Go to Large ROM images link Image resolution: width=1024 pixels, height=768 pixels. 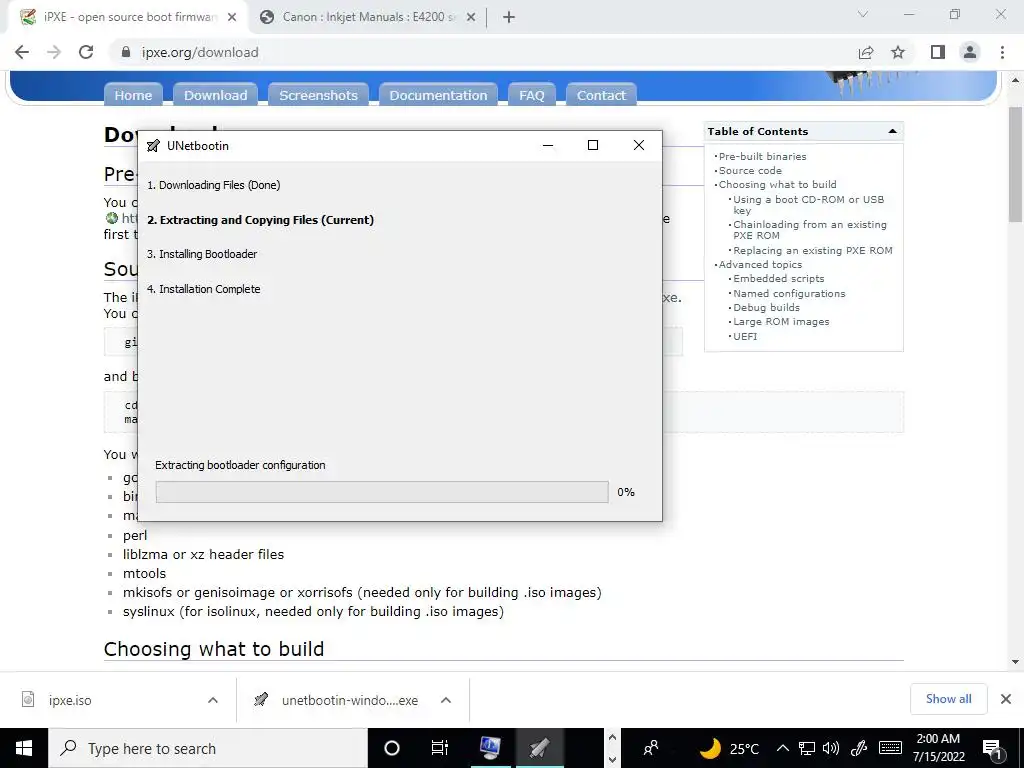[x=781, y=321]
